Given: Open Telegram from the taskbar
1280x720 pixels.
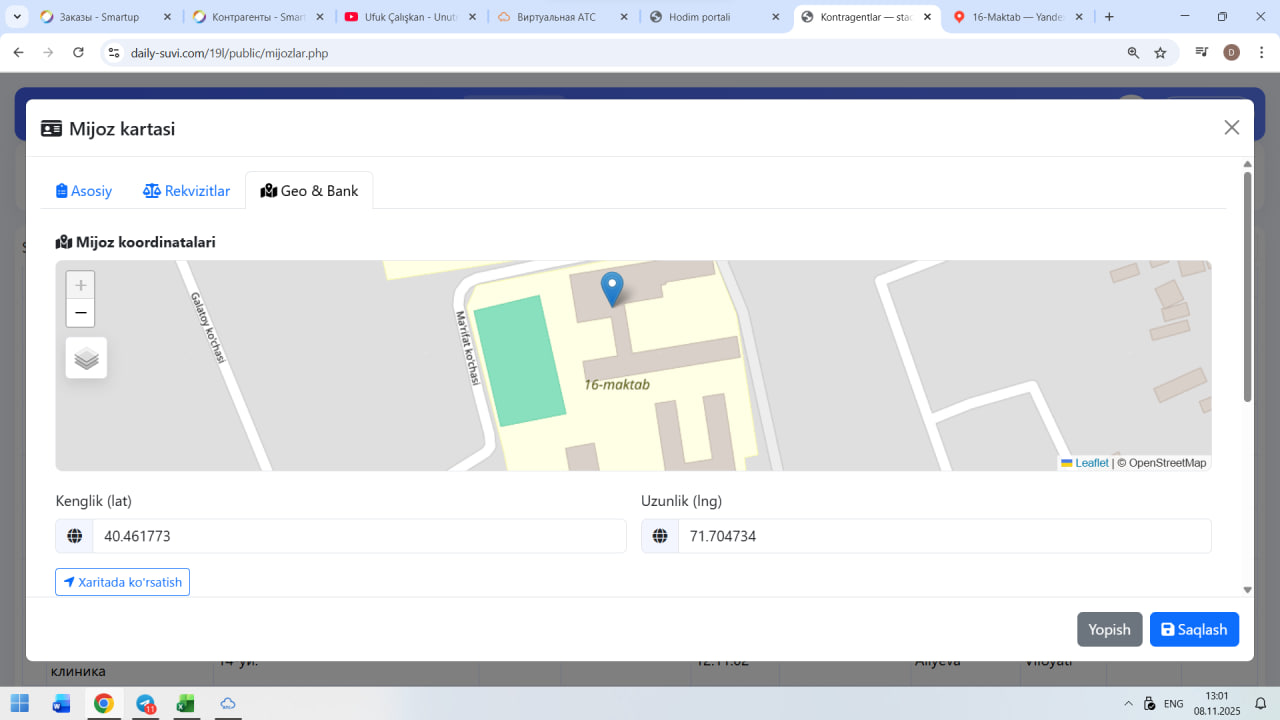Looking at the screenshot, I should pos(146,704).
